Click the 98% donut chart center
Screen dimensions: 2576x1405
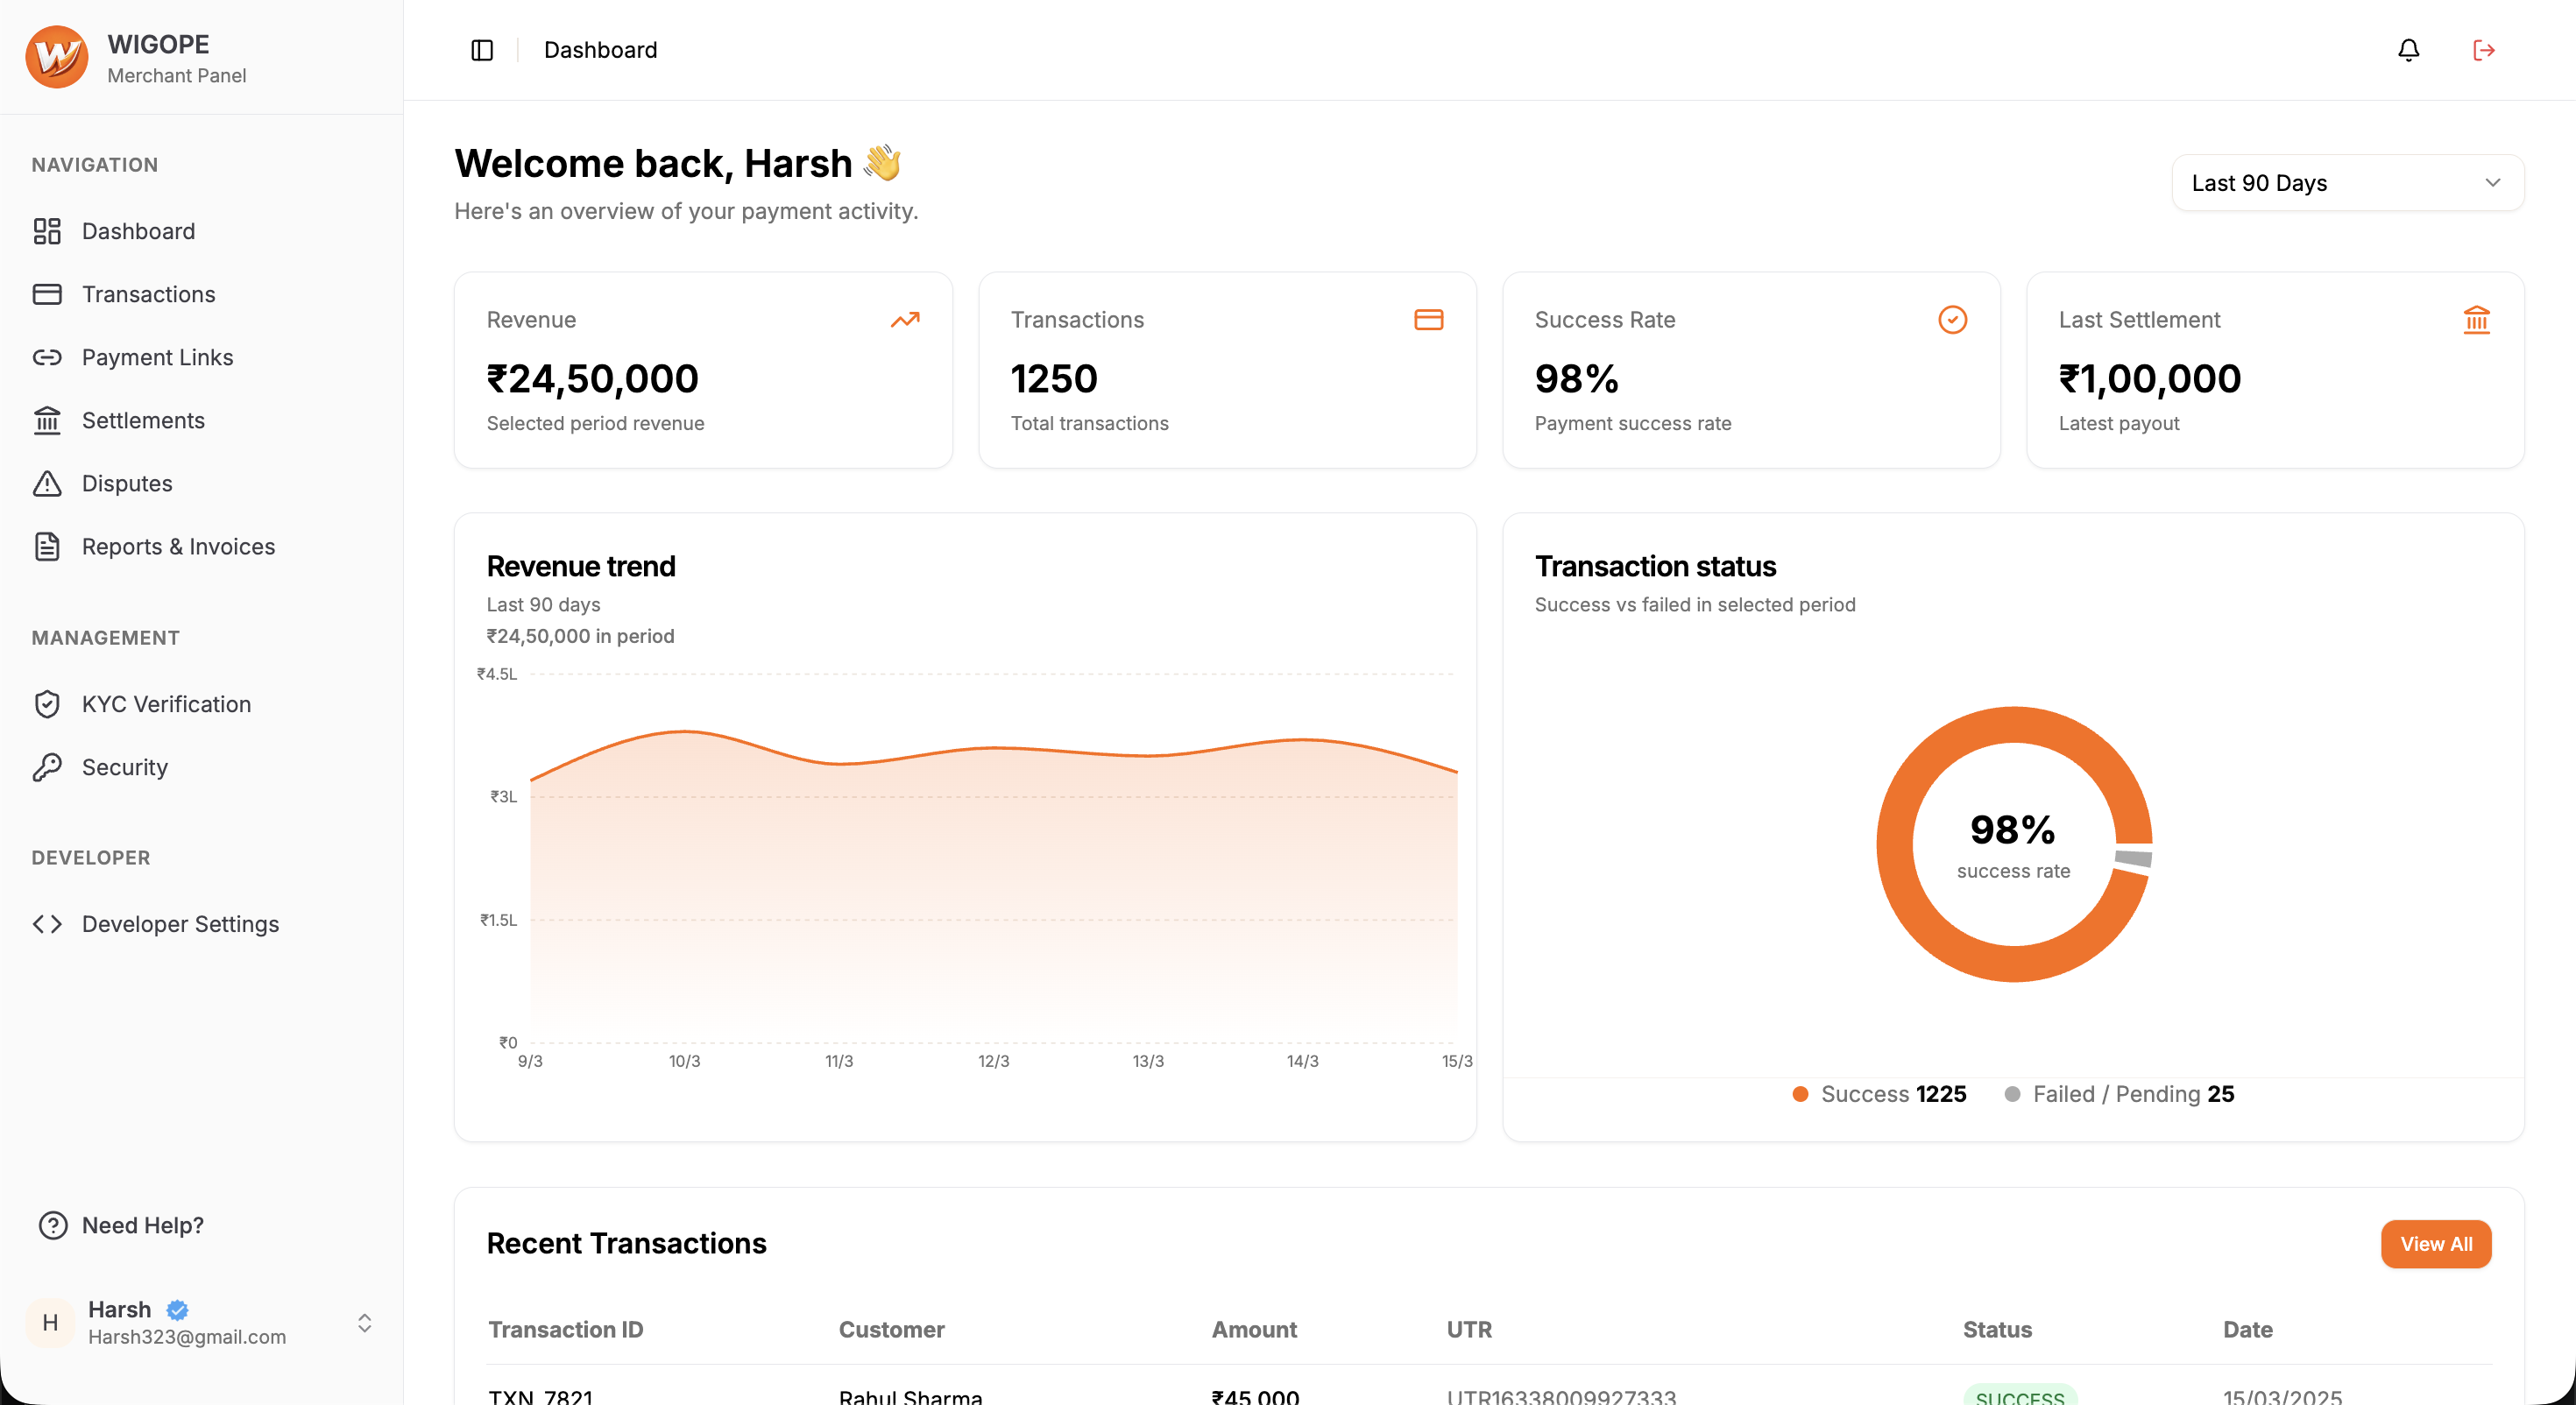(x=2012, y=844)
